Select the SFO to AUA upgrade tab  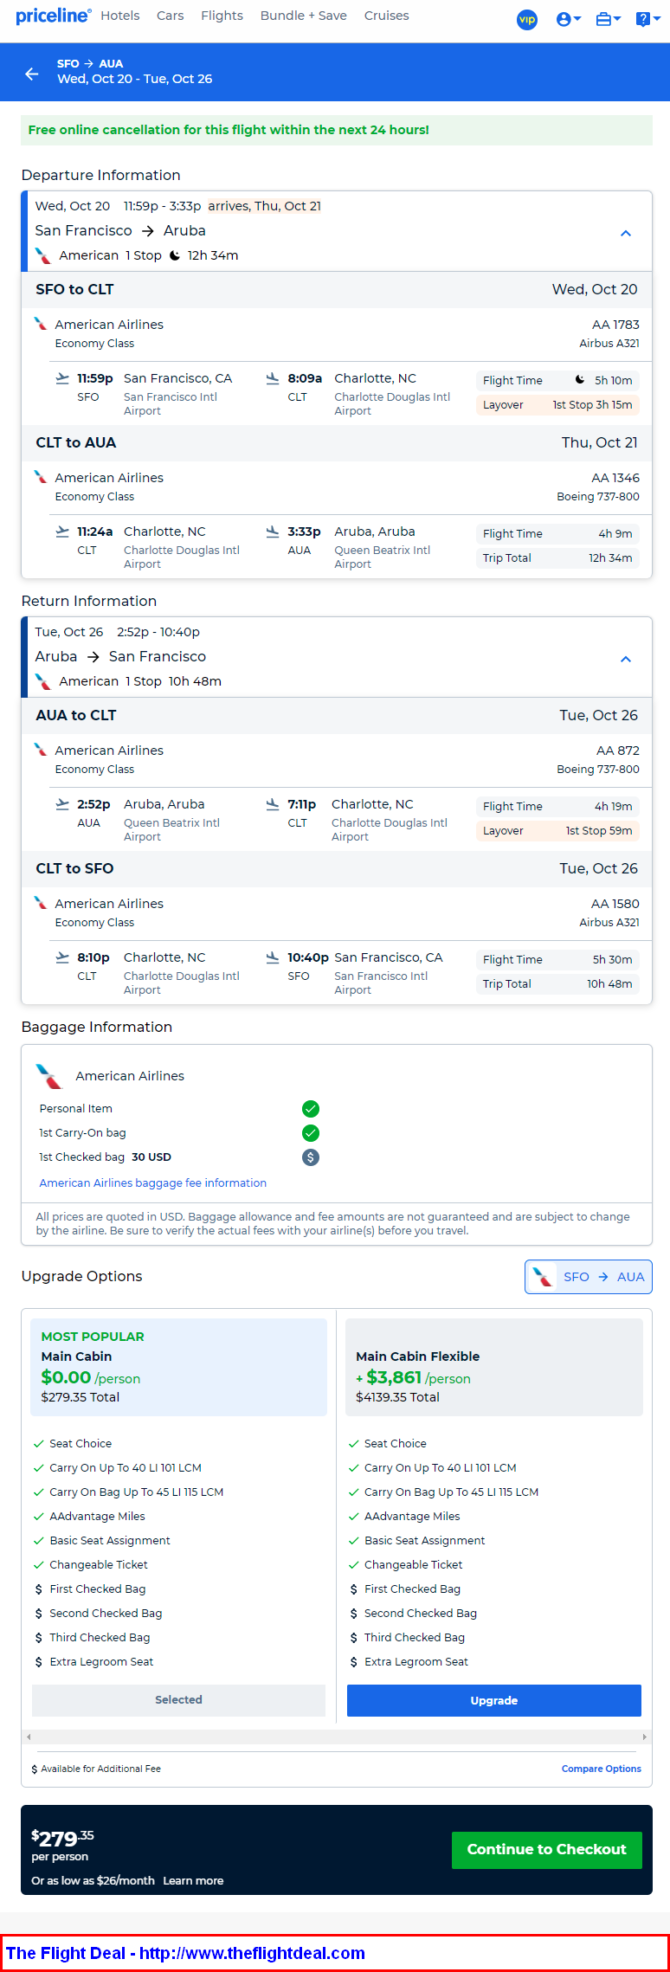point(588,1277)
